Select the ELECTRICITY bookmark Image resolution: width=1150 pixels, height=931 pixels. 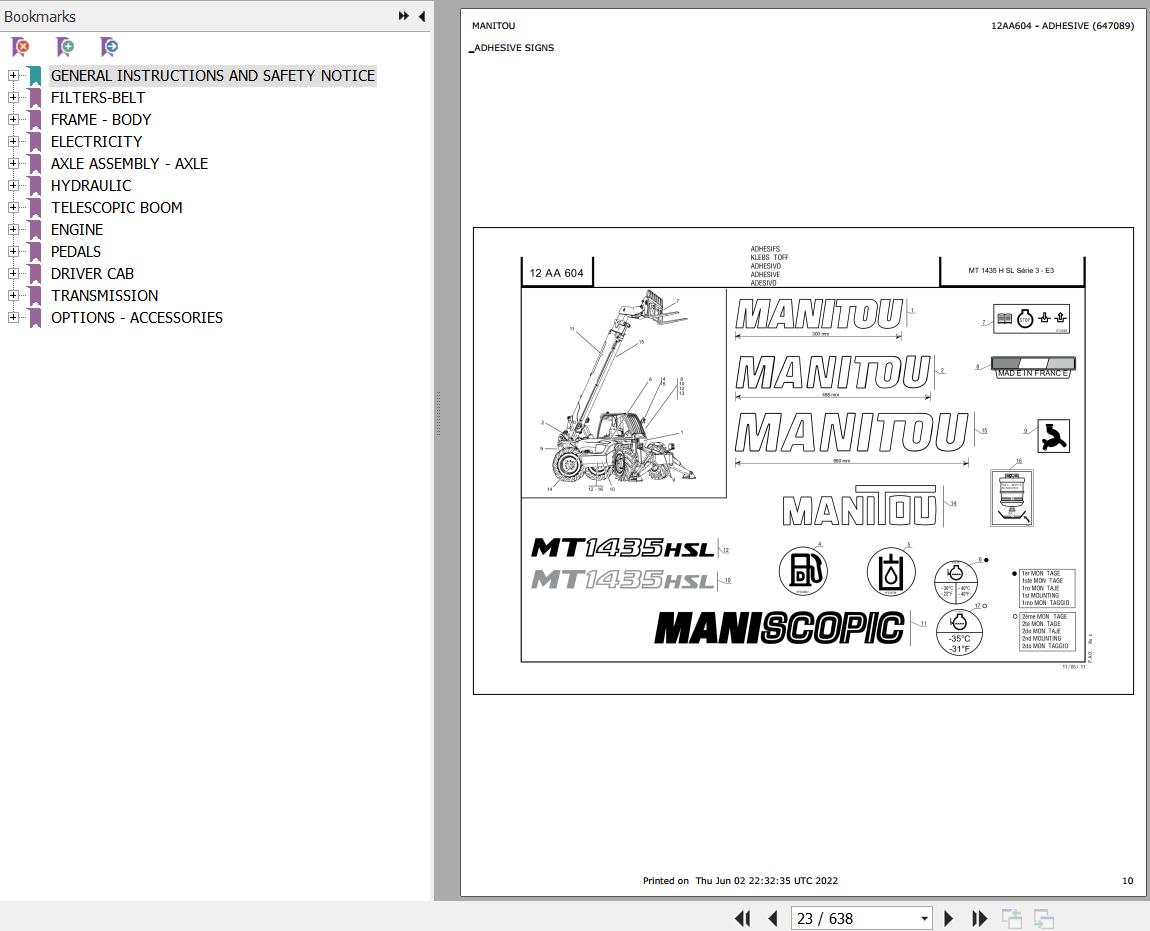pos(96,142)
